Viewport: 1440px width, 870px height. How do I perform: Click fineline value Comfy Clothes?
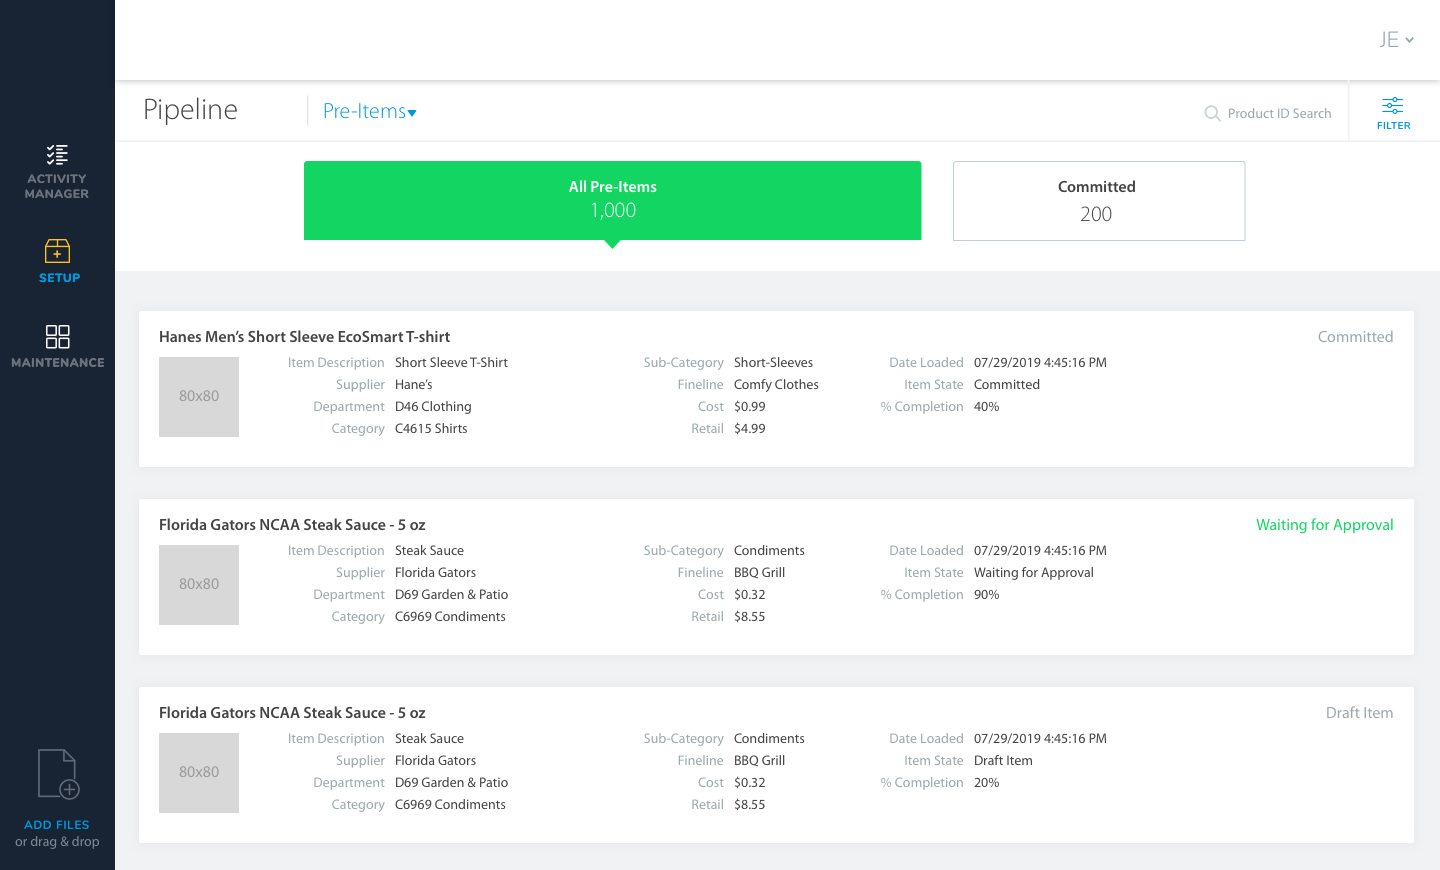(776, 385)
